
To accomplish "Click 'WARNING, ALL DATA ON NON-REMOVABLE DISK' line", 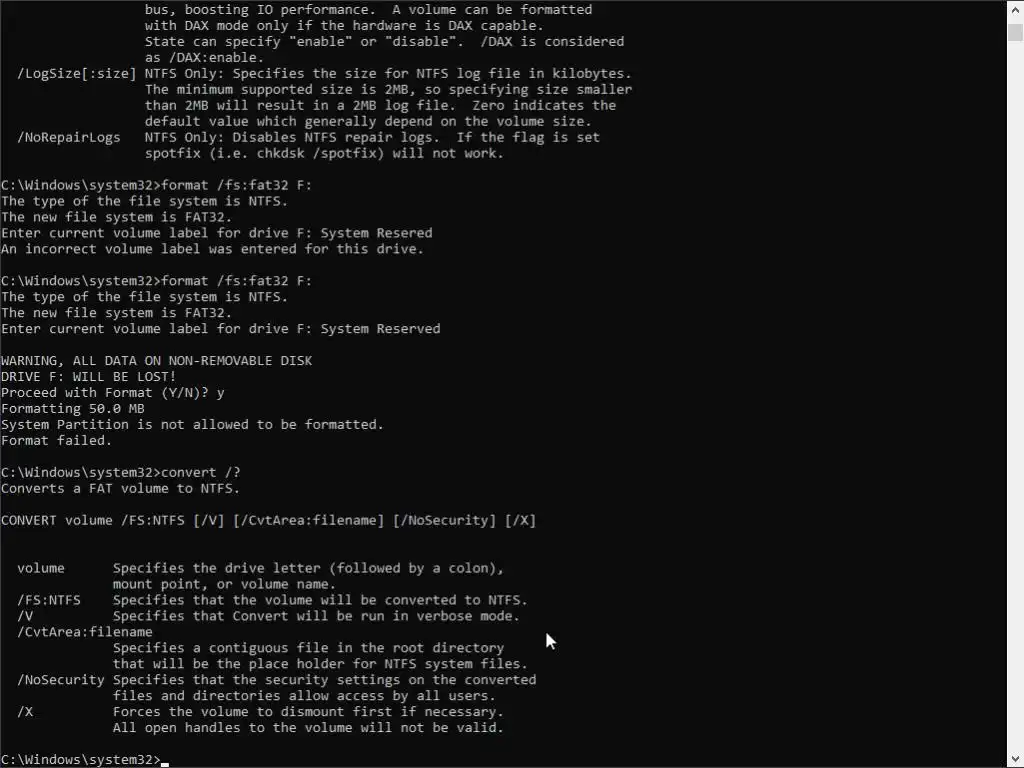I will (x=157, y=360).
